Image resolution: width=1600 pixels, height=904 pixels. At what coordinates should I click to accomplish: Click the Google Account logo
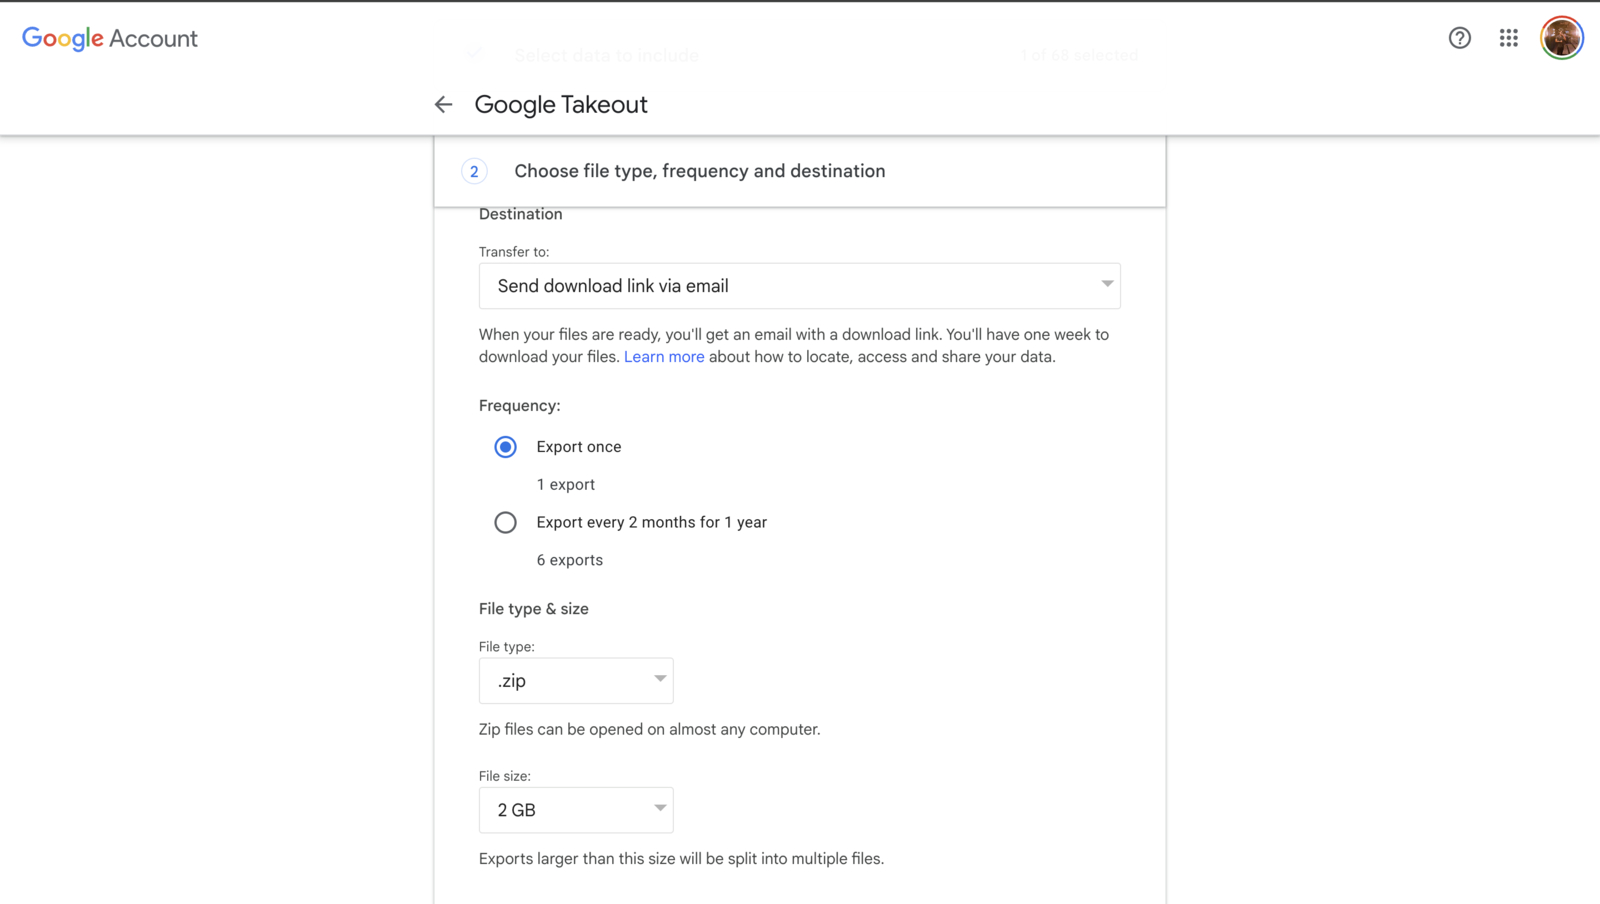pyautogui.click(x=110, y=38)
